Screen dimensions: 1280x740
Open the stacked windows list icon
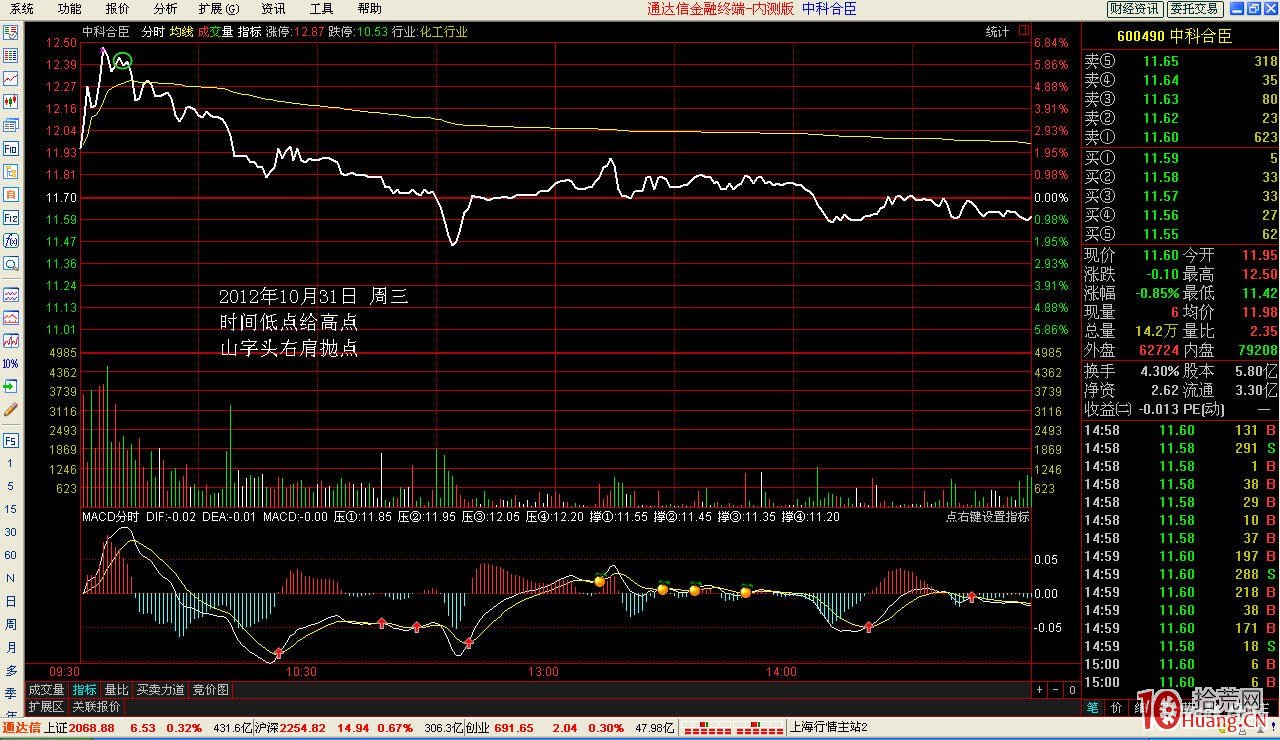point(11,125)
